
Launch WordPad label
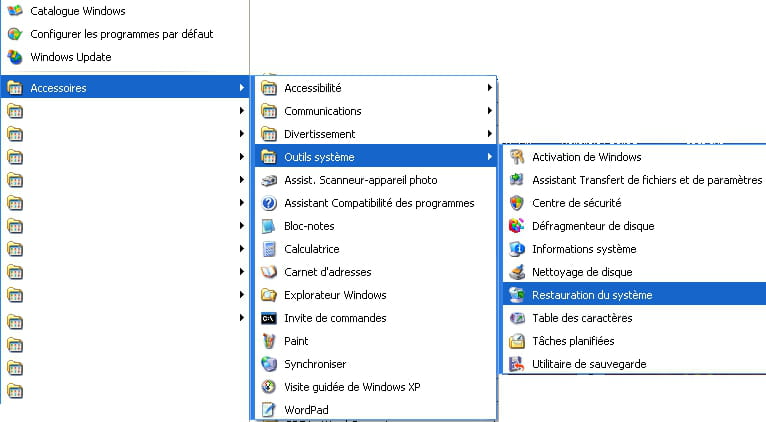(x=306, y=410)
